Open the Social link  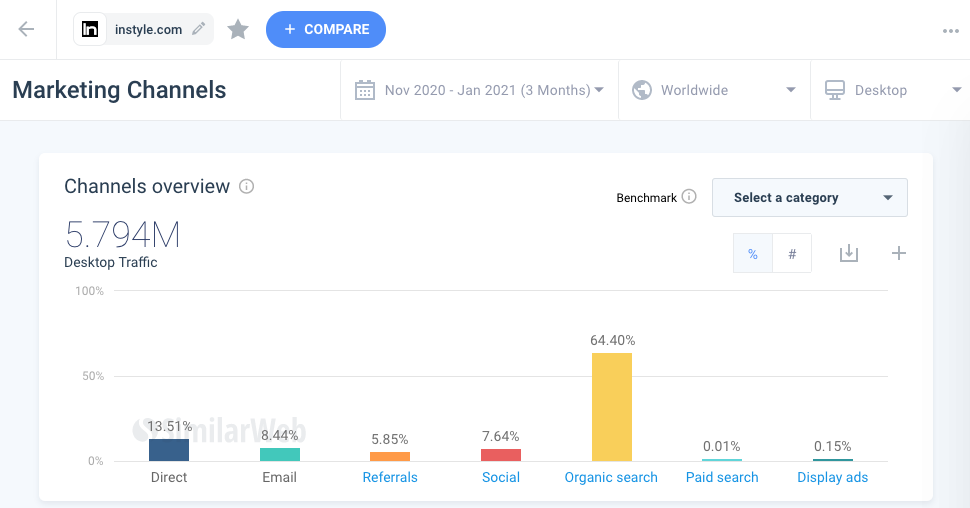501,477
